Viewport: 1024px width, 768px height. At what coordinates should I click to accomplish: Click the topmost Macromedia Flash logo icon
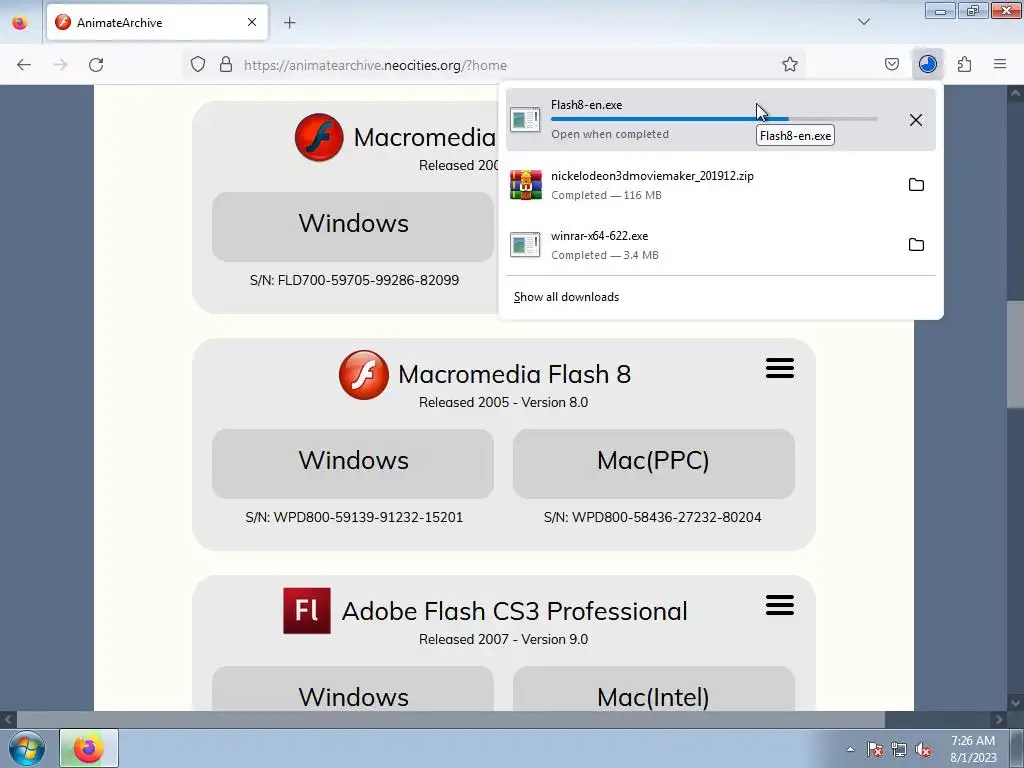tap(319, 137)
